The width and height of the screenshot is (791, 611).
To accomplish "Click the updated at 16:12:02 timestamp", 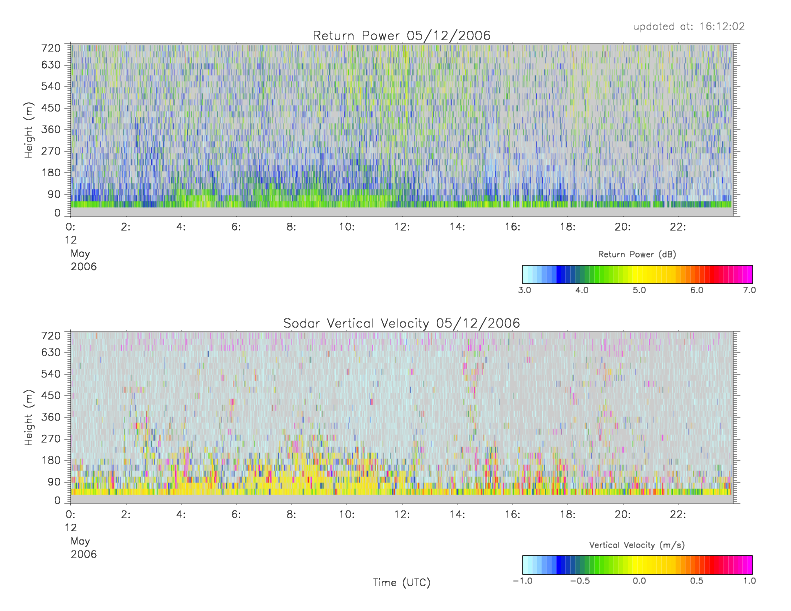I will 689,26.
